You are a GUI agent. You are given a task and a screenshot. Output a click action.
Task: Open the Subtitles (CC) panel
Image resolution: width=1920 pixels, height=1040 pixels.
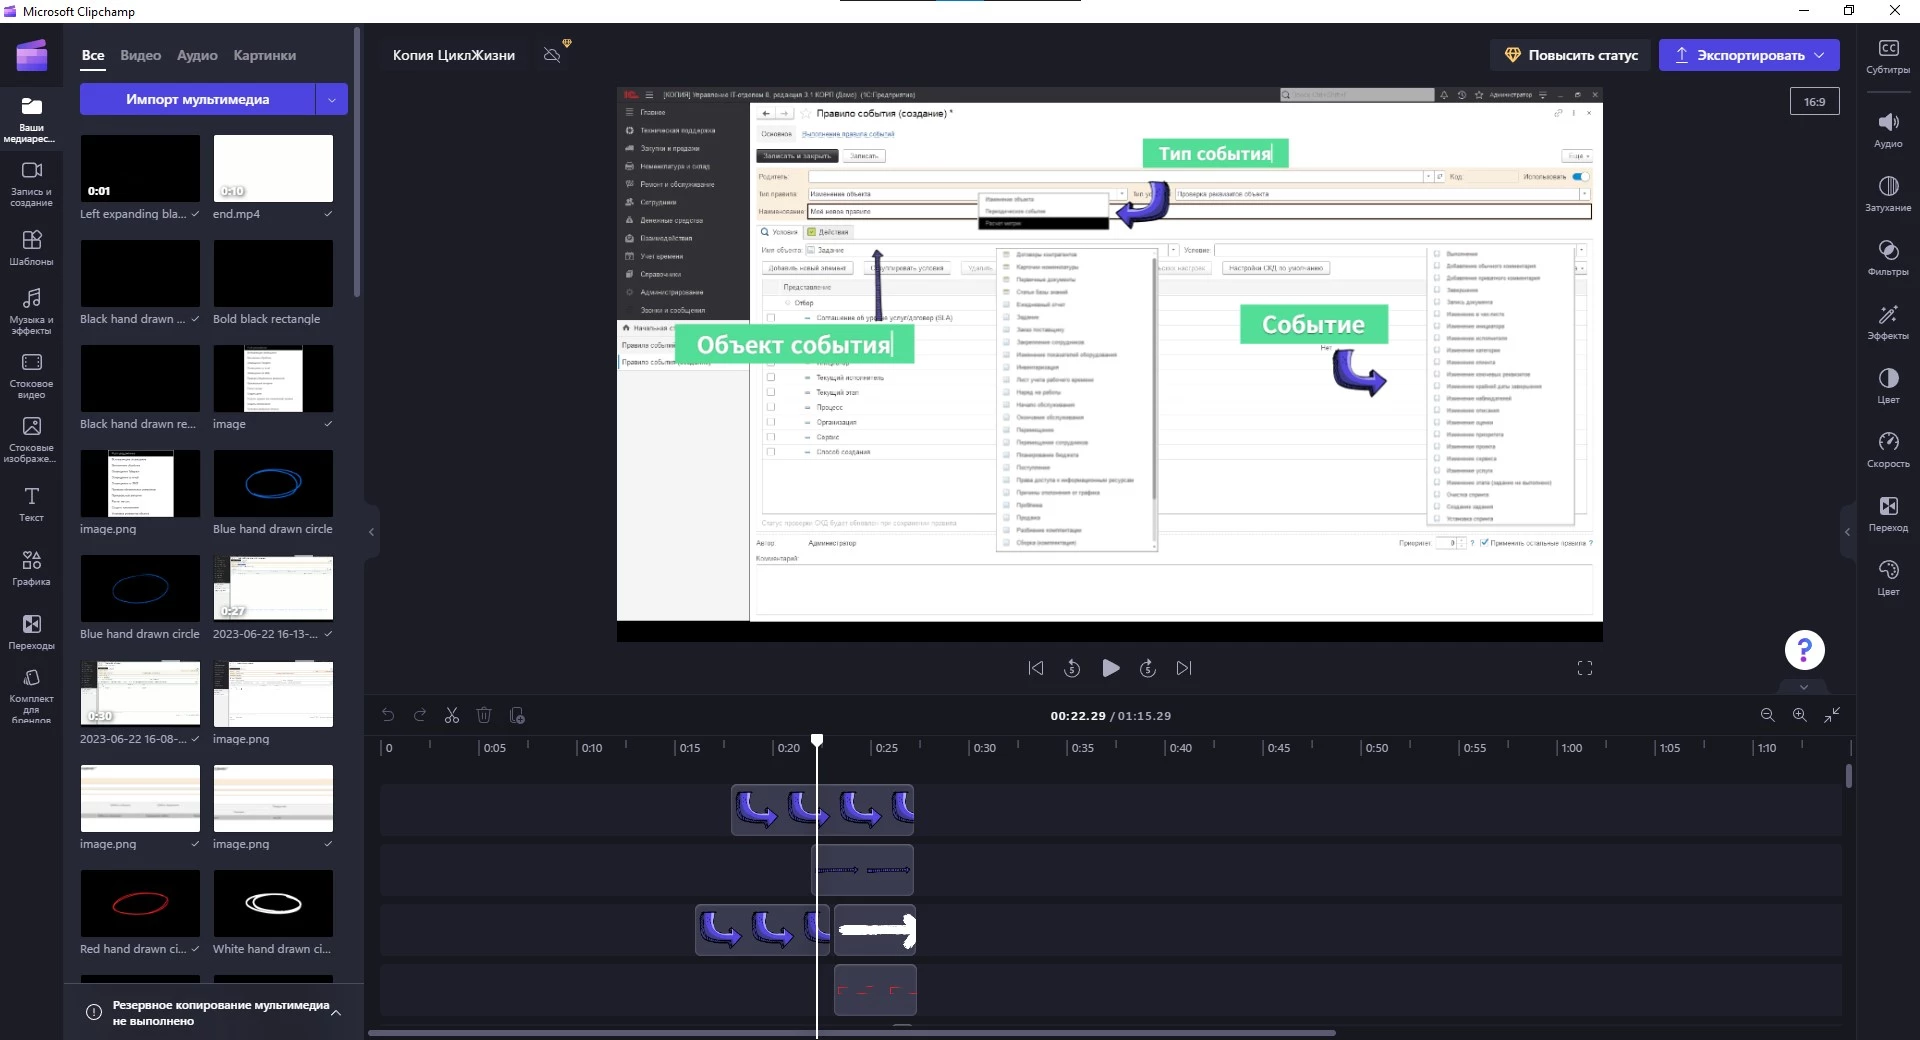point(1887,56)
